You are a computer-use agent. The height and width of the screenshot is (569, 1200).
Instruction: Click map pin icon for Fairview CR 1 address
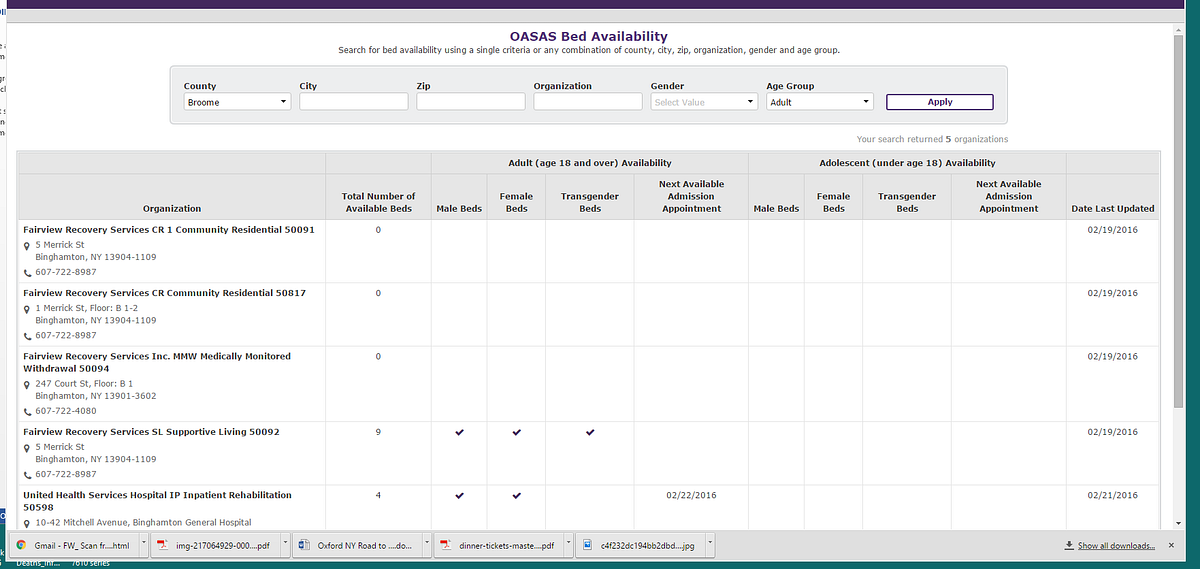pyautogui.click(x=27, y=245)
